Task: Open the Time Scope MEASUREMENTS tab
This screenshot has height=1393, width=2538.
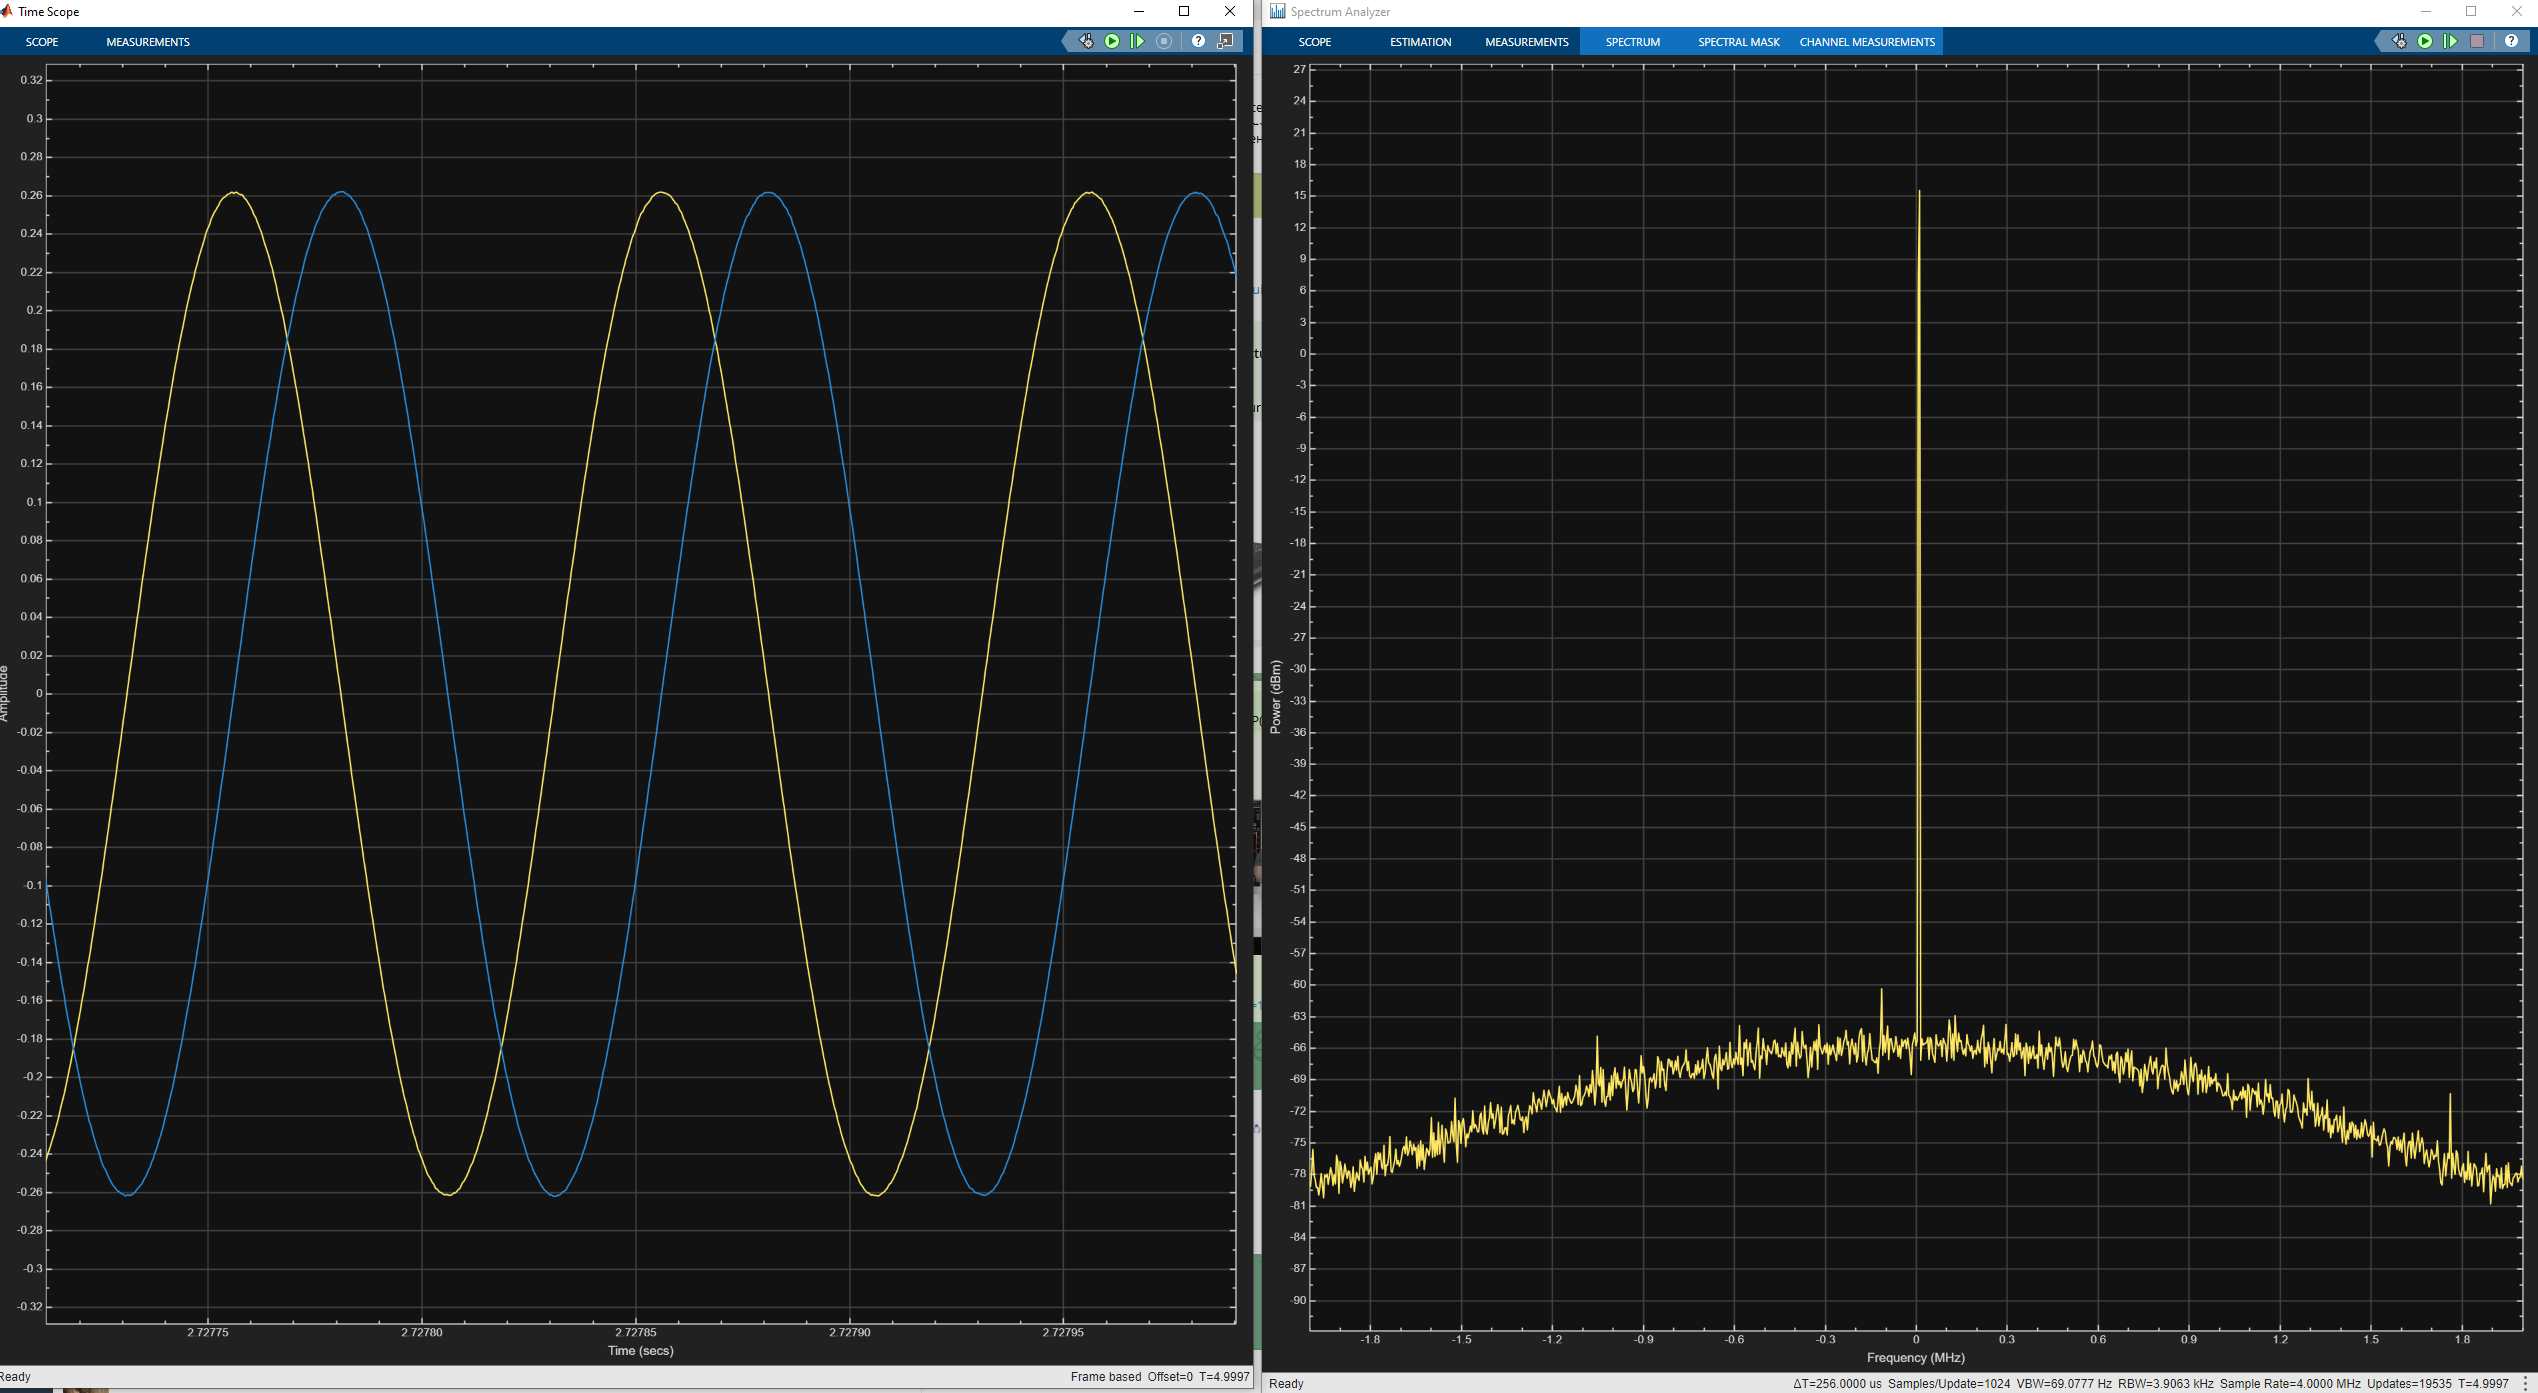Action: pyautogui.click(x=148, y=42)
